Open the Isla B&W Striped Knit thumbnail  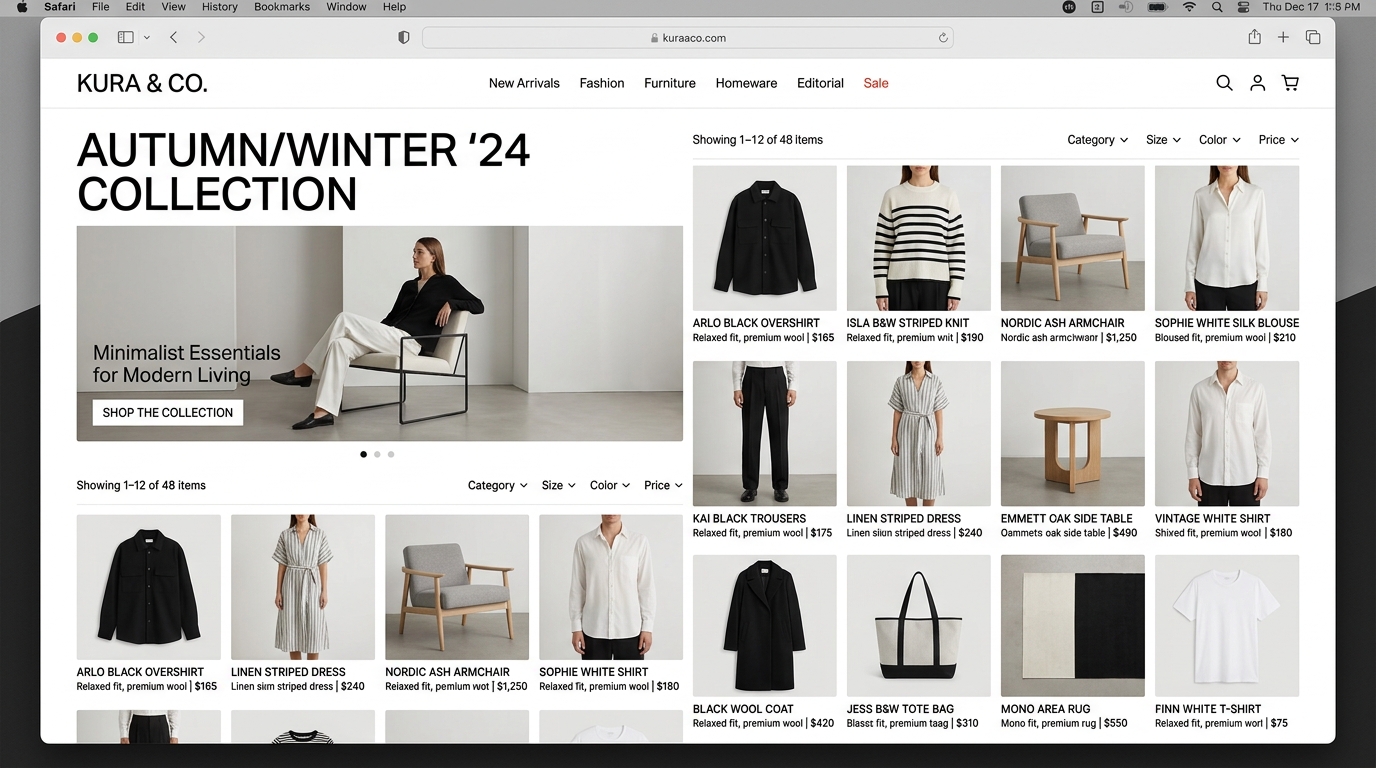click(918, 238)
